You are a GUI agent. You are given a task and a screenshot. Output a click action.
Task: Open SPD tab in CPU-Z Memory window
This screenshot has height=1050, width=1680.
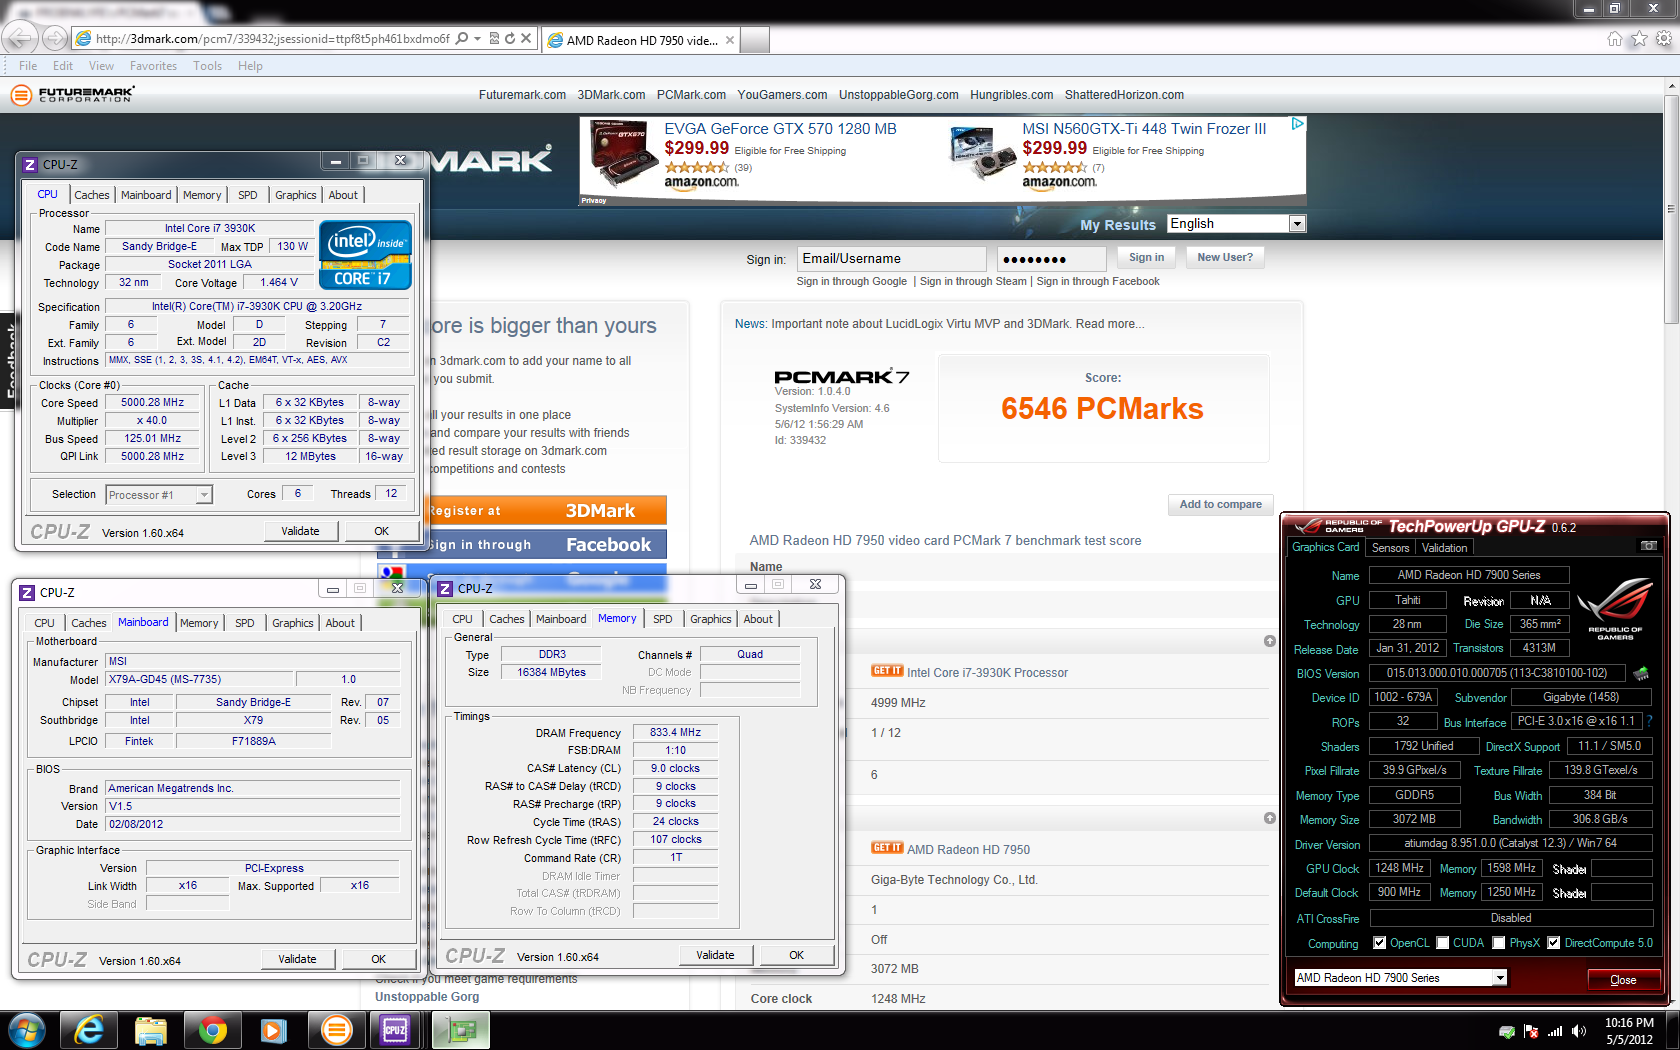[663, 619]
